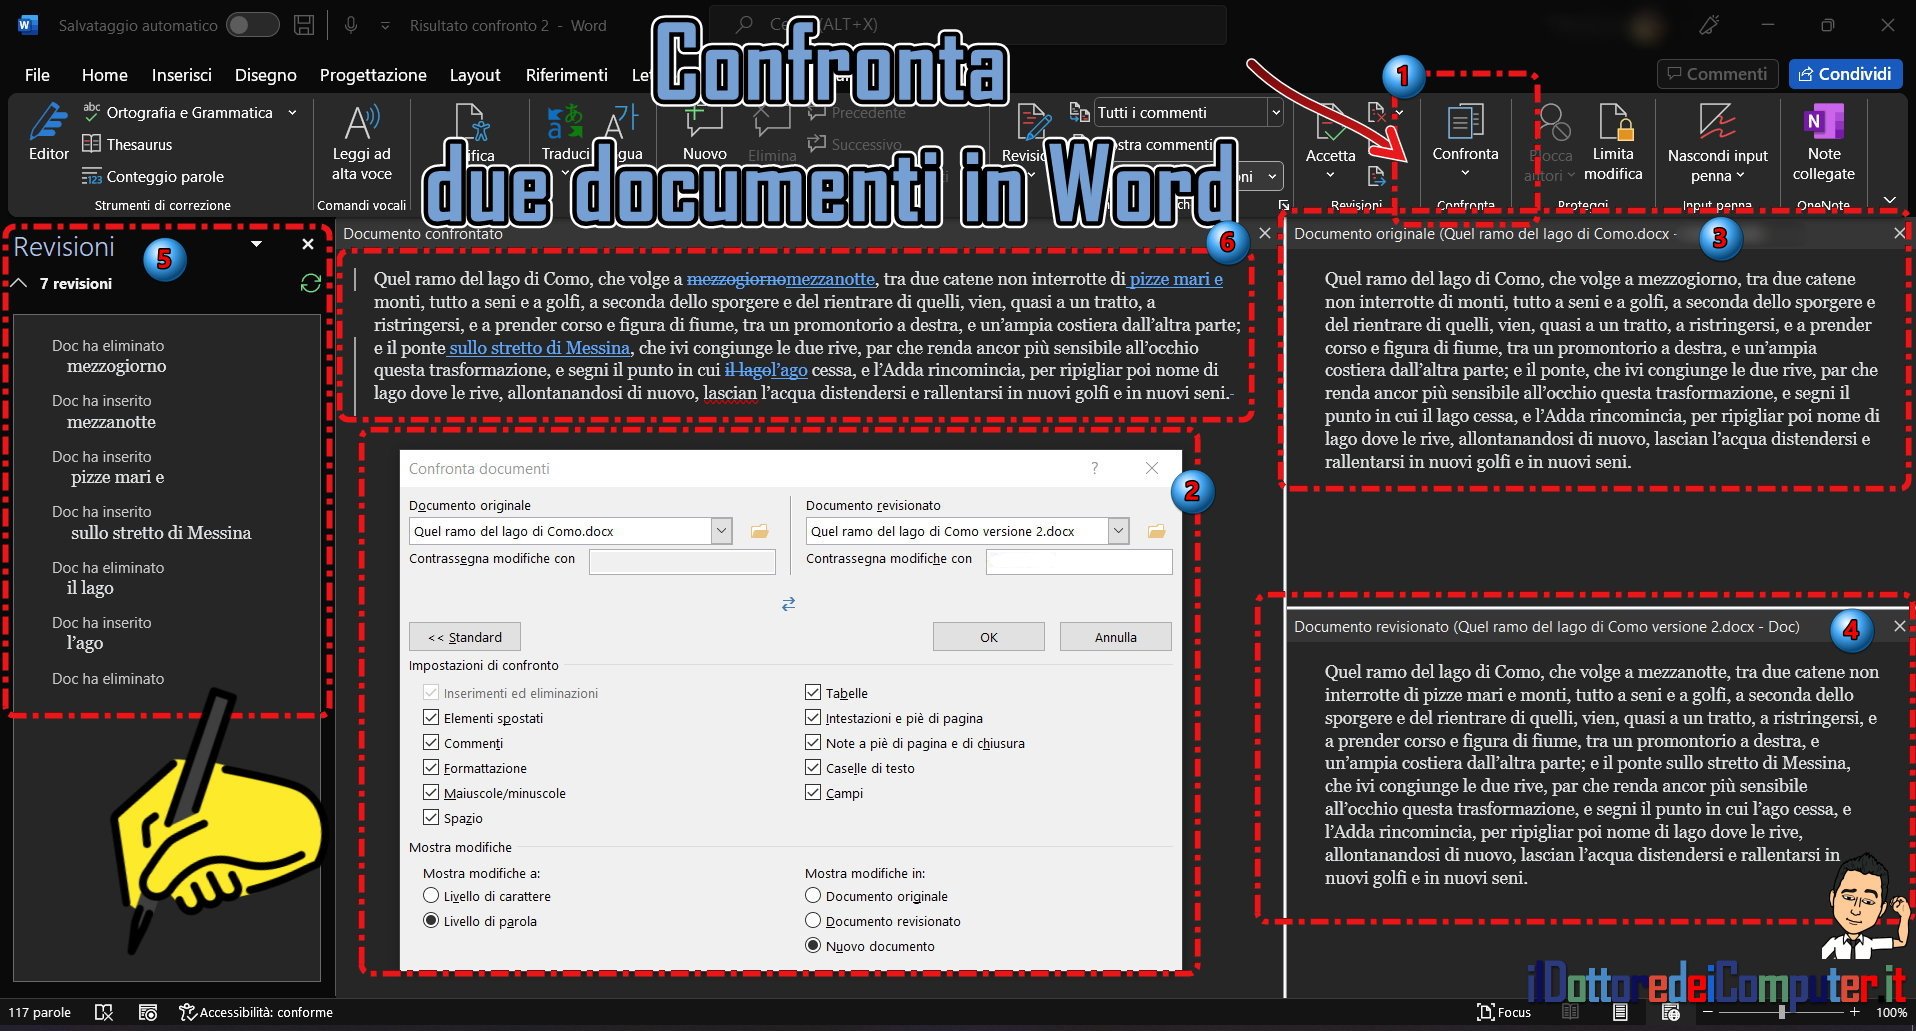Open Tutti i commenti dropdown
The width and height of the screenshot is (1916, 1031).
coord(1275,113)
